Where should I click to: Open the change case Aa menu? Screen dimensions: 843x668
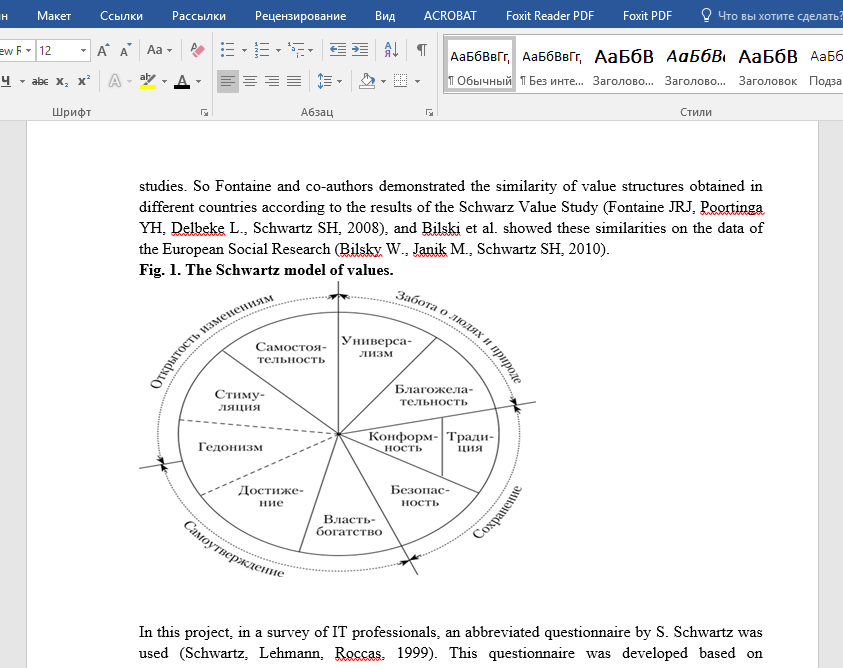click(x=160, y=50)
